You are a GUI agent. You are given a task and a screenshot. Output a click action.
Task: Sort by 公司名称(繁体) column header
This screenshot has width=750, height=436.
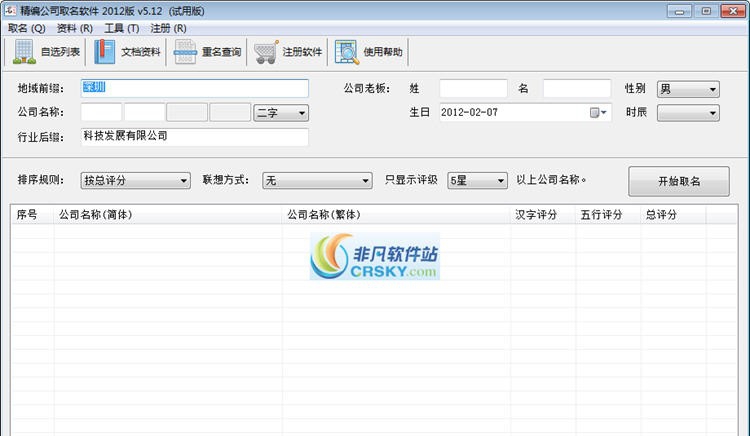tap(397, 215)
